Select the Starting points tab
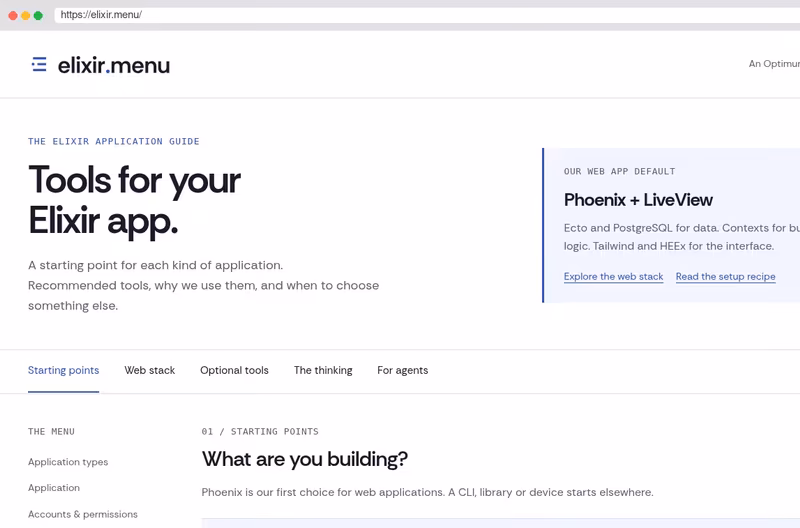 click(63, 370)
